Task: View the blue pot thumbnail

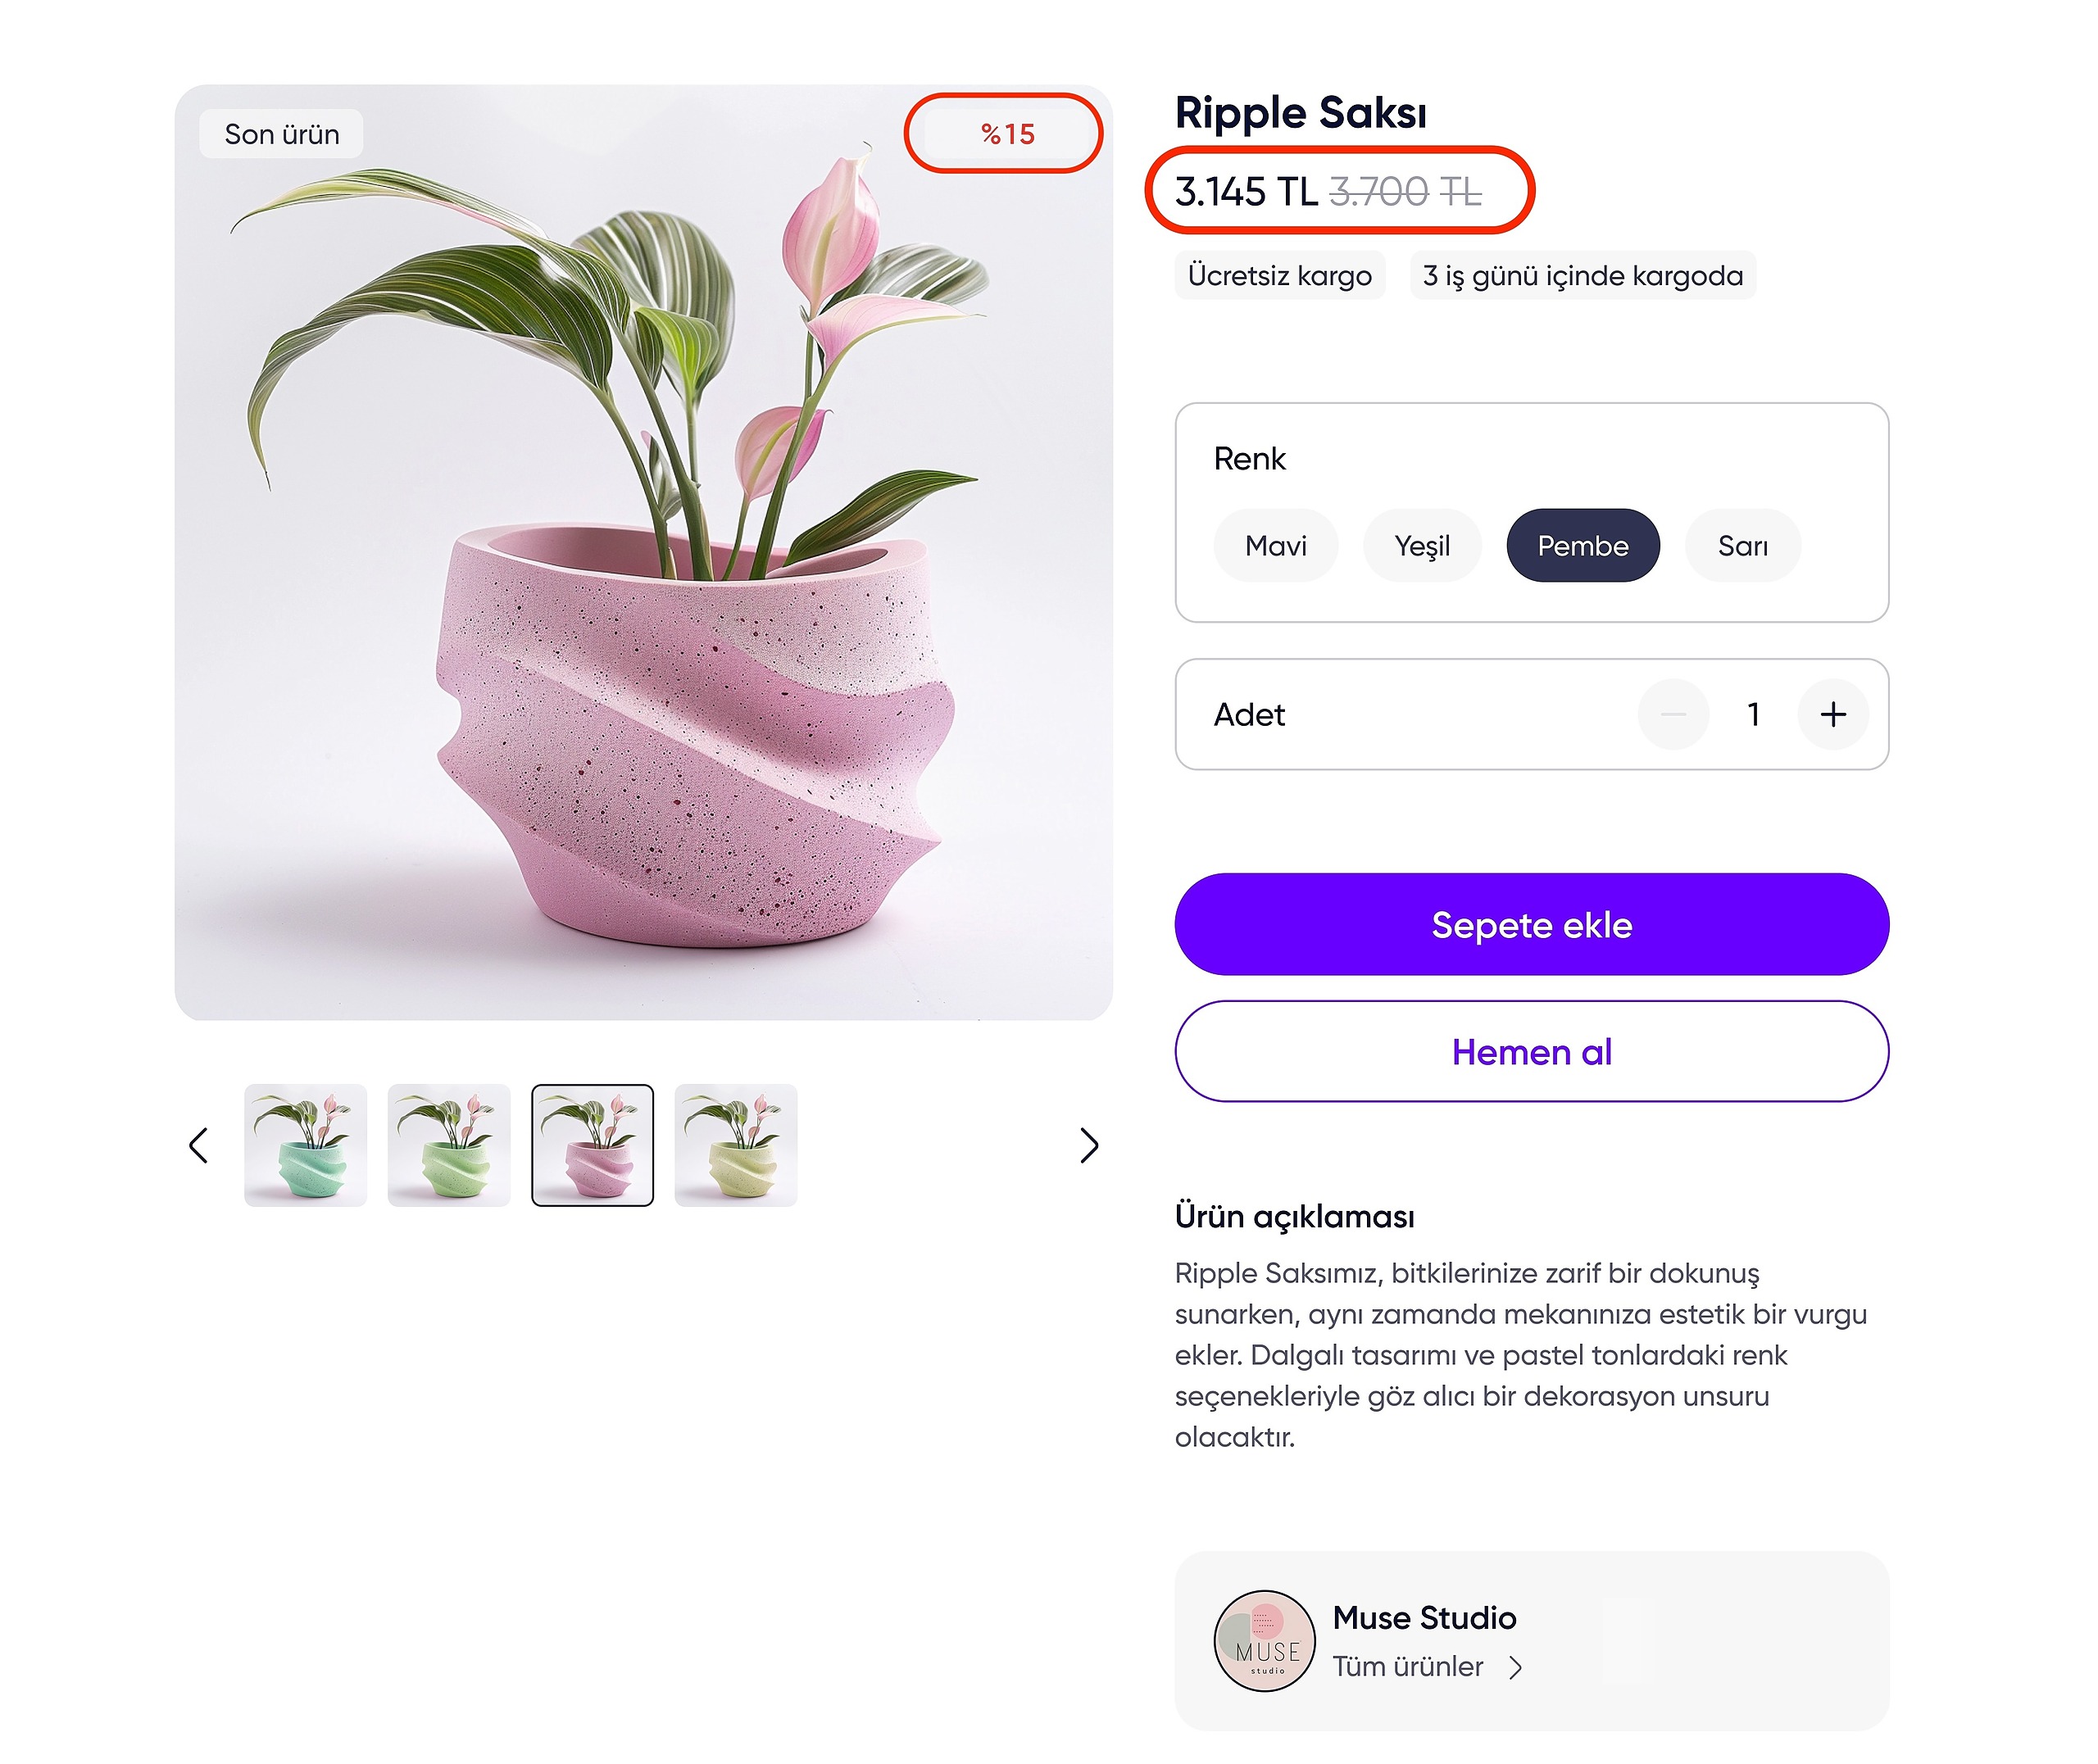Action: pyautogui.click(x=305, y=1145)
